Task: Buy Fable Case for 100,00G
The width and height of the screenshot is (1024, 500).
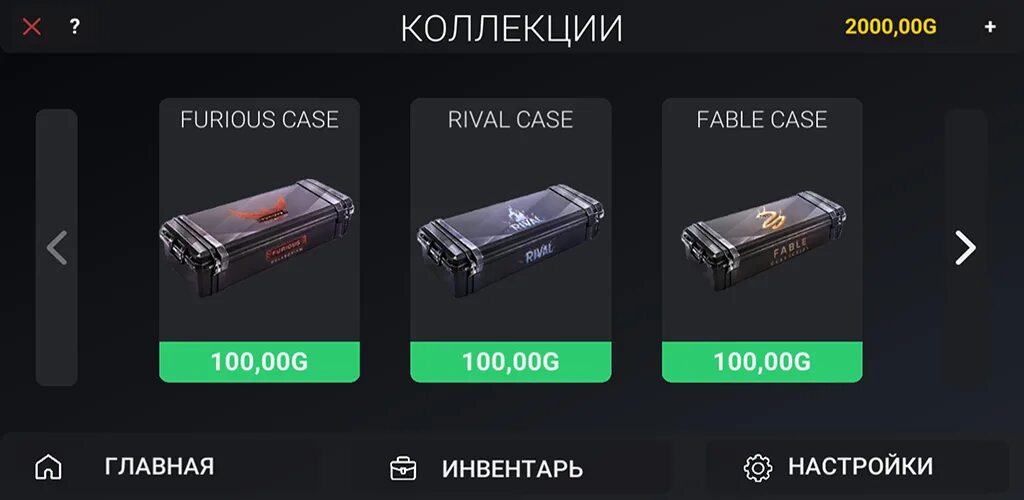Action: coord(762,362)
